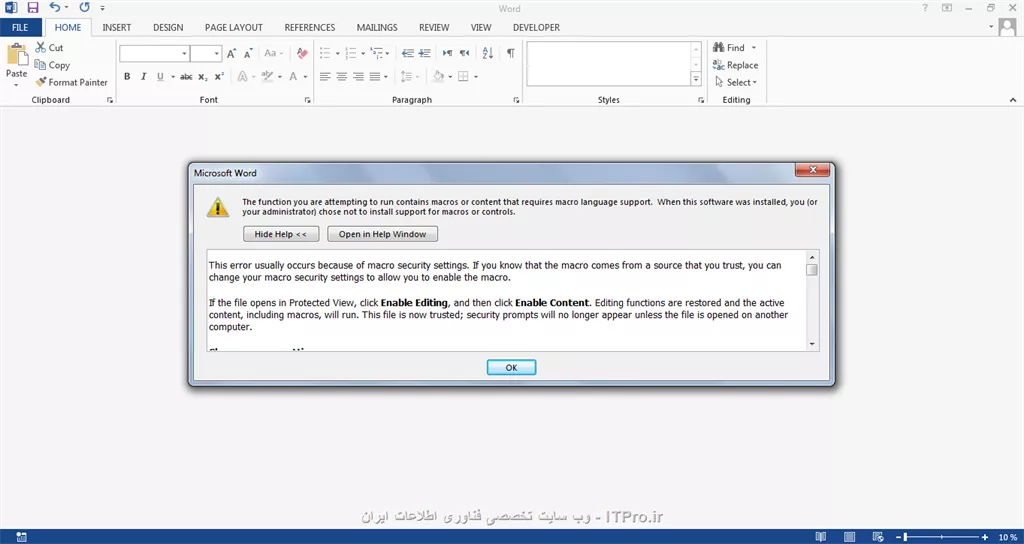1024x544 pixels.
Task: Switch to Web Layout view in status bar
Action: click(x=877, y=537)
